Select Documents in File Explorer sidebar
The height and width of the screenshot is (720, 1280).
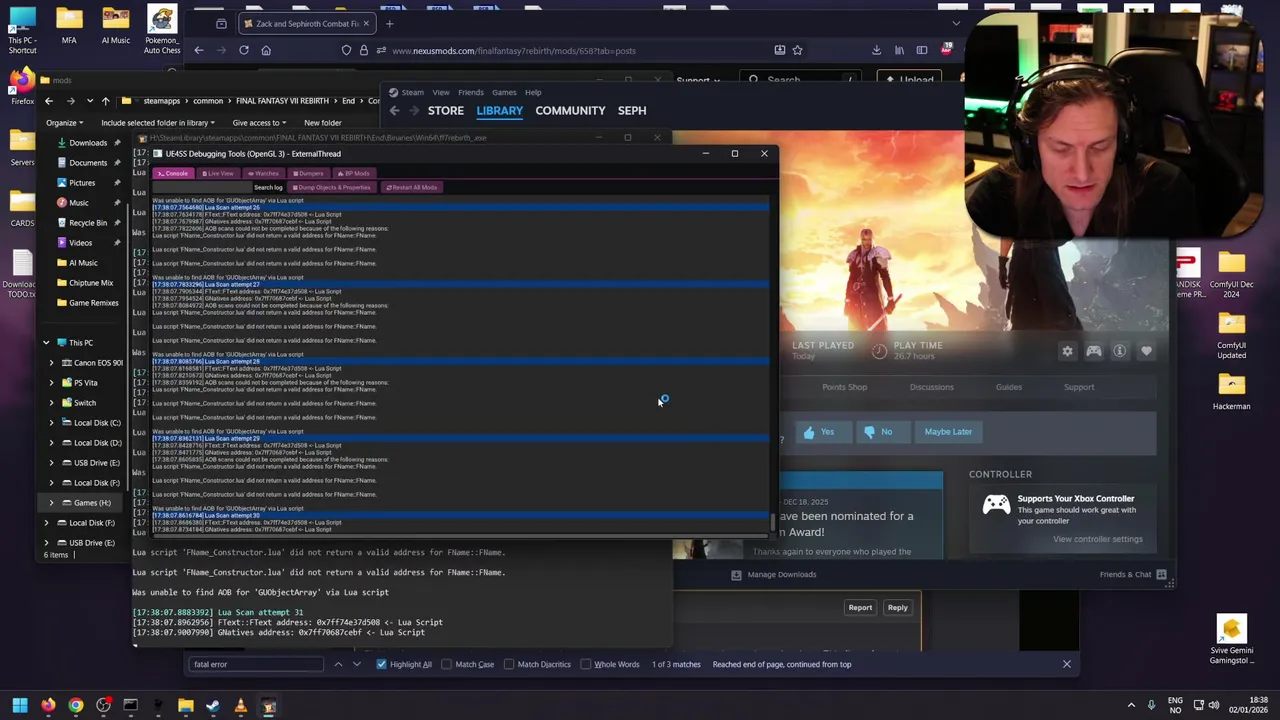click(87, 163)
